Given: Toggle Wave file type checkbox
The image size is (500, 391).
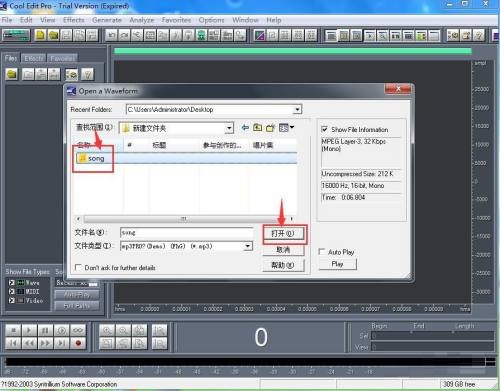Looking at the screenshot, I should pyautogui.click(x=12, y=283).
